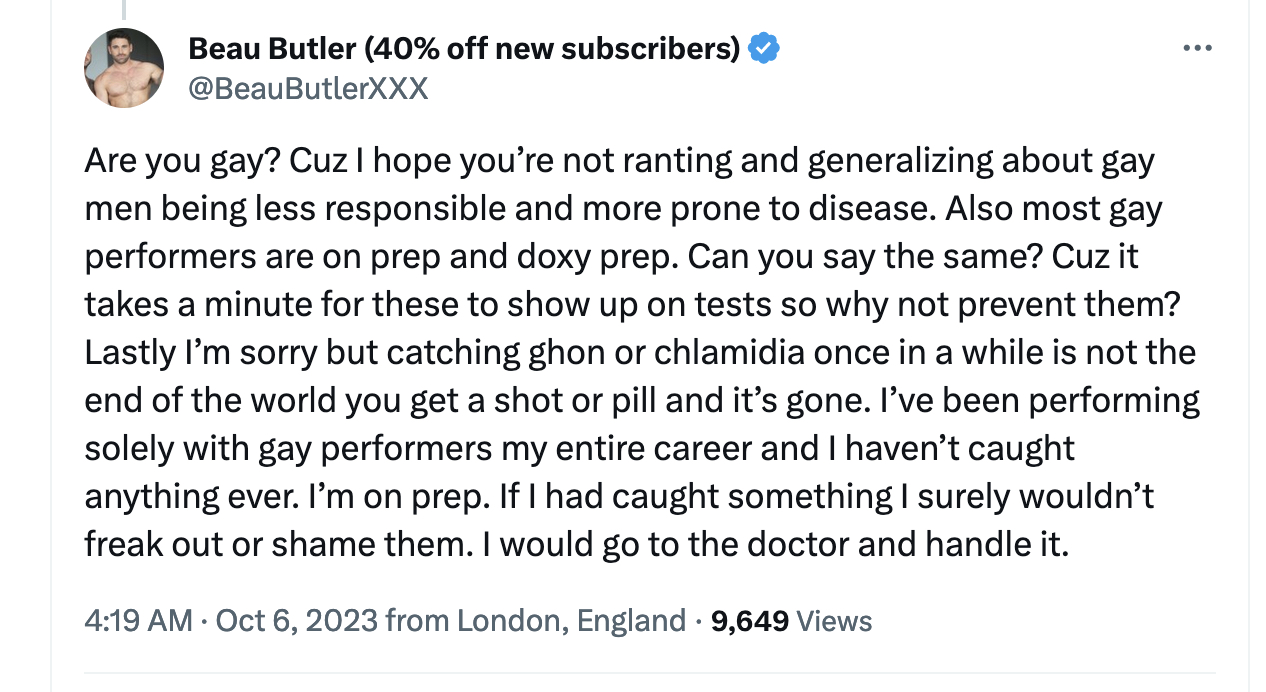Image resolution: width=1266 pixels, height=692 pixels.
Task: Open Beau Butler's profile avatar
Action: tap(124, 67)
